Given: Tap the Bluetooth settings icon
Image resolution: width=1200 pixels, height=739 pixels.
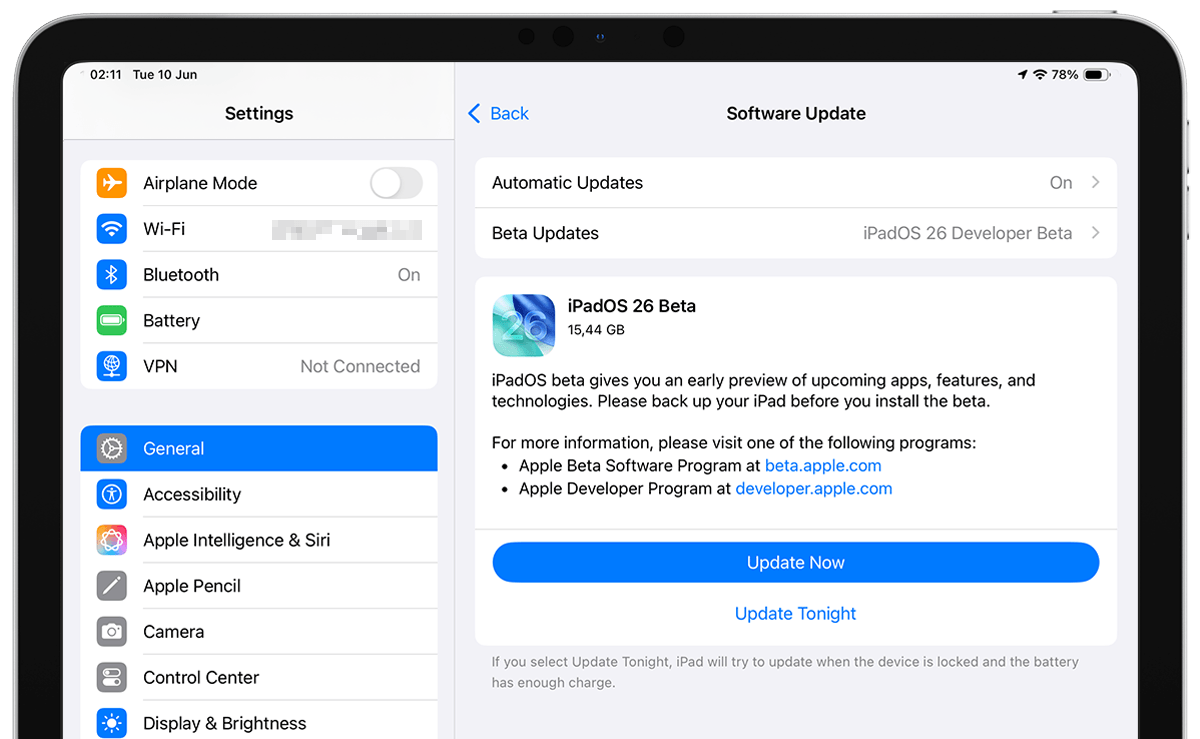Looking at the screenshot, I should [112, 275].
